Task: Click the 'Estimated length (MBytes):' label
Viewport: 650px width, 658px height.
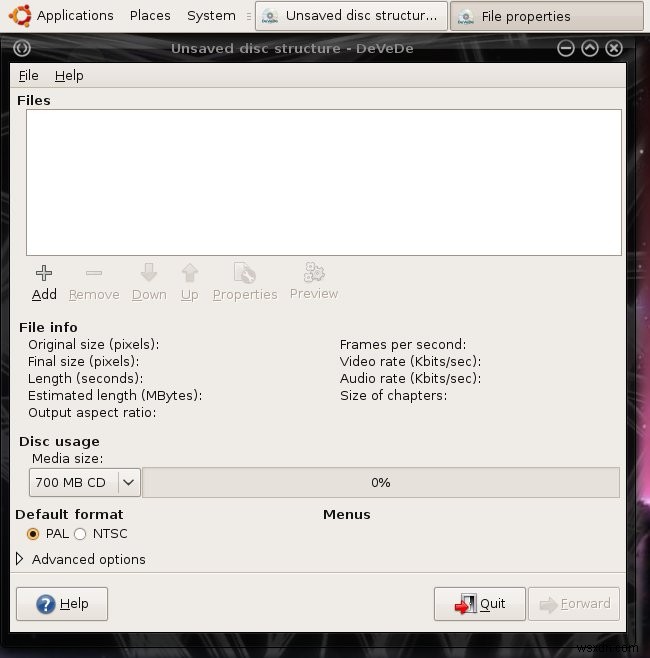Action: 115,396
